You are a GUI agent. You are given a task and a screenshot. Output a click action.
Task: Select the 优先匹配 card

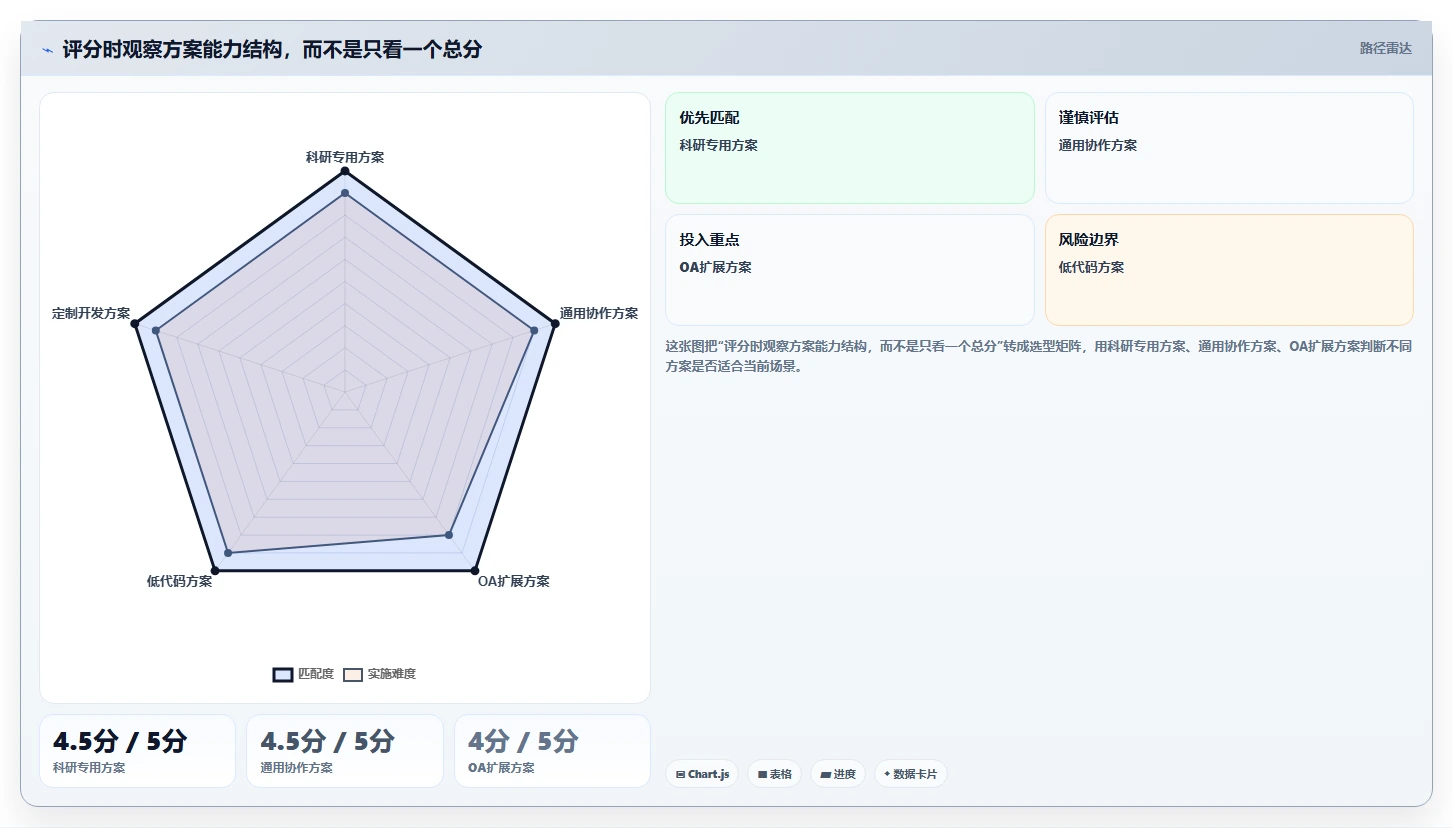coord(849,148)
